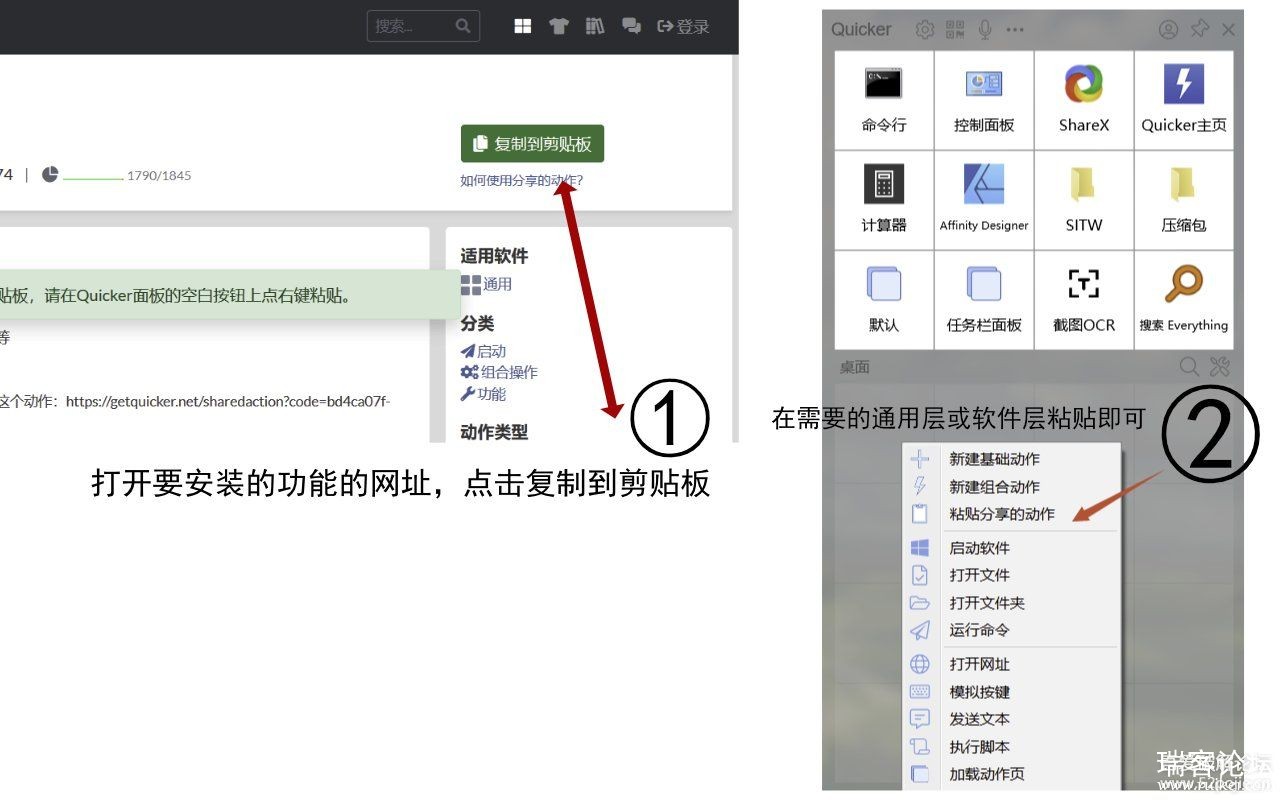Screen dimensions: 1280x800
Task: Click the 桌面 profile label in Quicker
Action: click(x=854, y=367)
